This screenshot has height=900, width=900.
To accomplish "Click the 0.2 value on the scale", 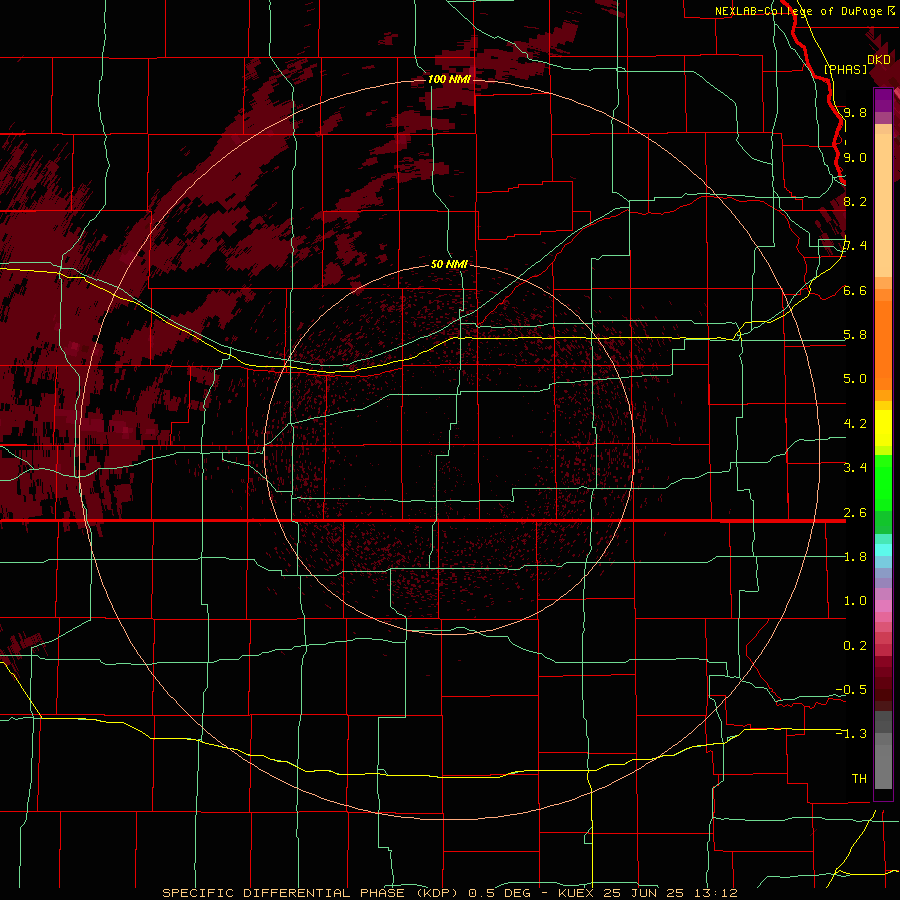I will tap(855, 645).
